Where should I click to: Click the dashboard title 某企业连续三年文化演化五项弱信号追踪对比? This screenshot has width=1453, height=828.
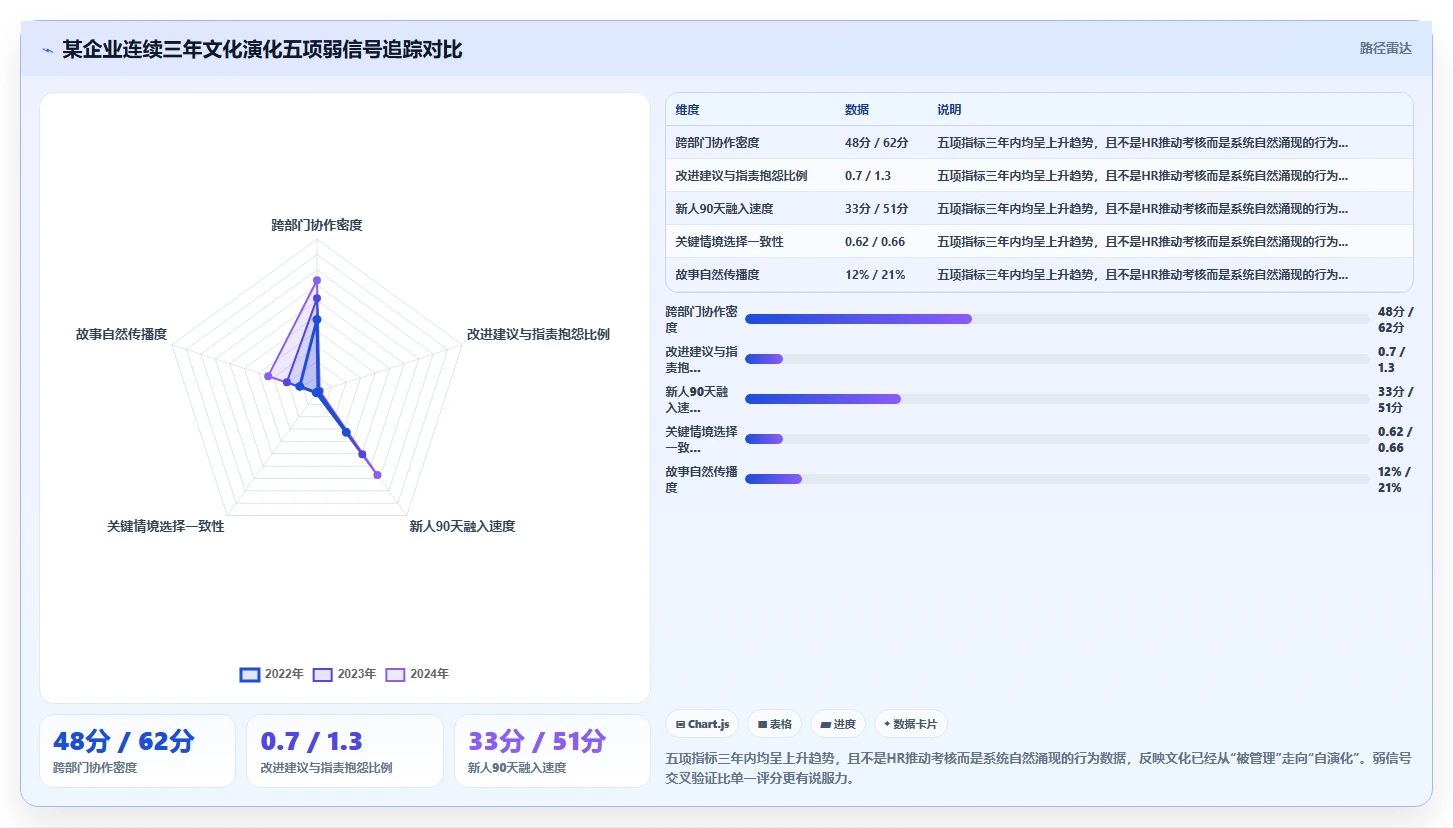(x=262, y=49)
